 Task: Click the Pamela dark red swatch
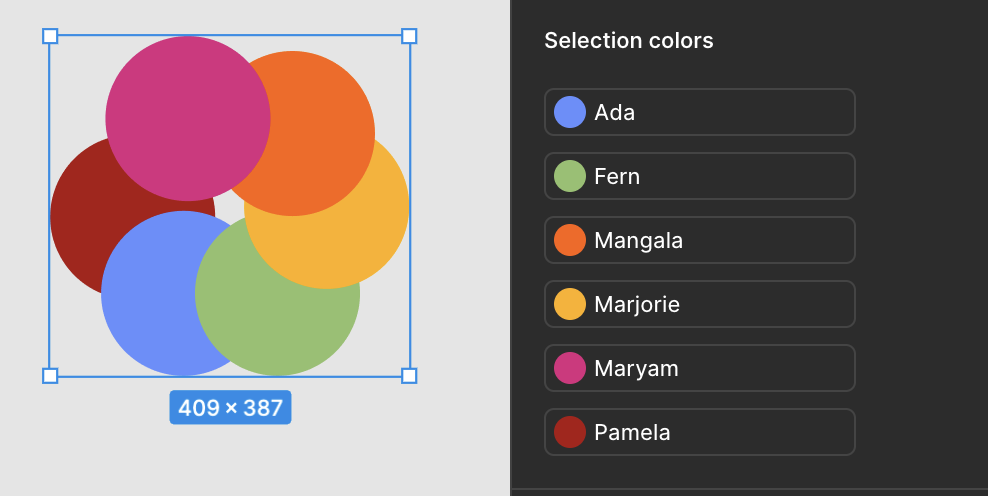(570, 432)
